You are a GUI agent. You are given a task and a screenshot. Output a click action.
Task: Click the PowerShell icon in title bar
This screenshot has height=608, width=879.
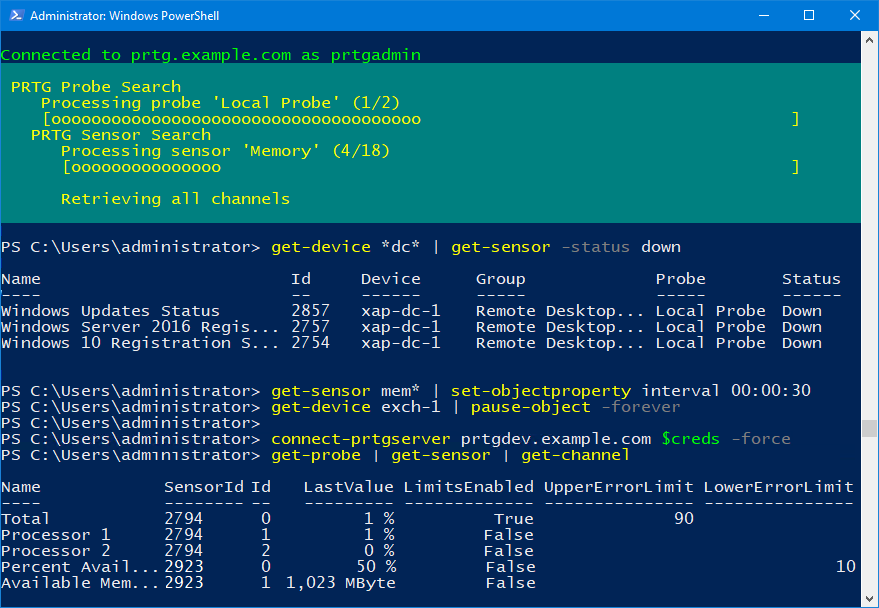(16, 15)
